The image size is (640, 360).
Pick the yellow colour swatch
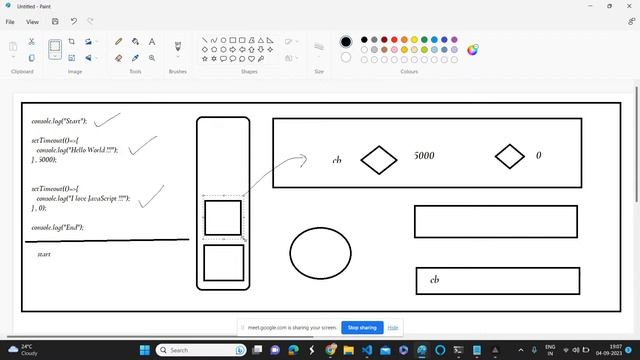pos(414,40)
